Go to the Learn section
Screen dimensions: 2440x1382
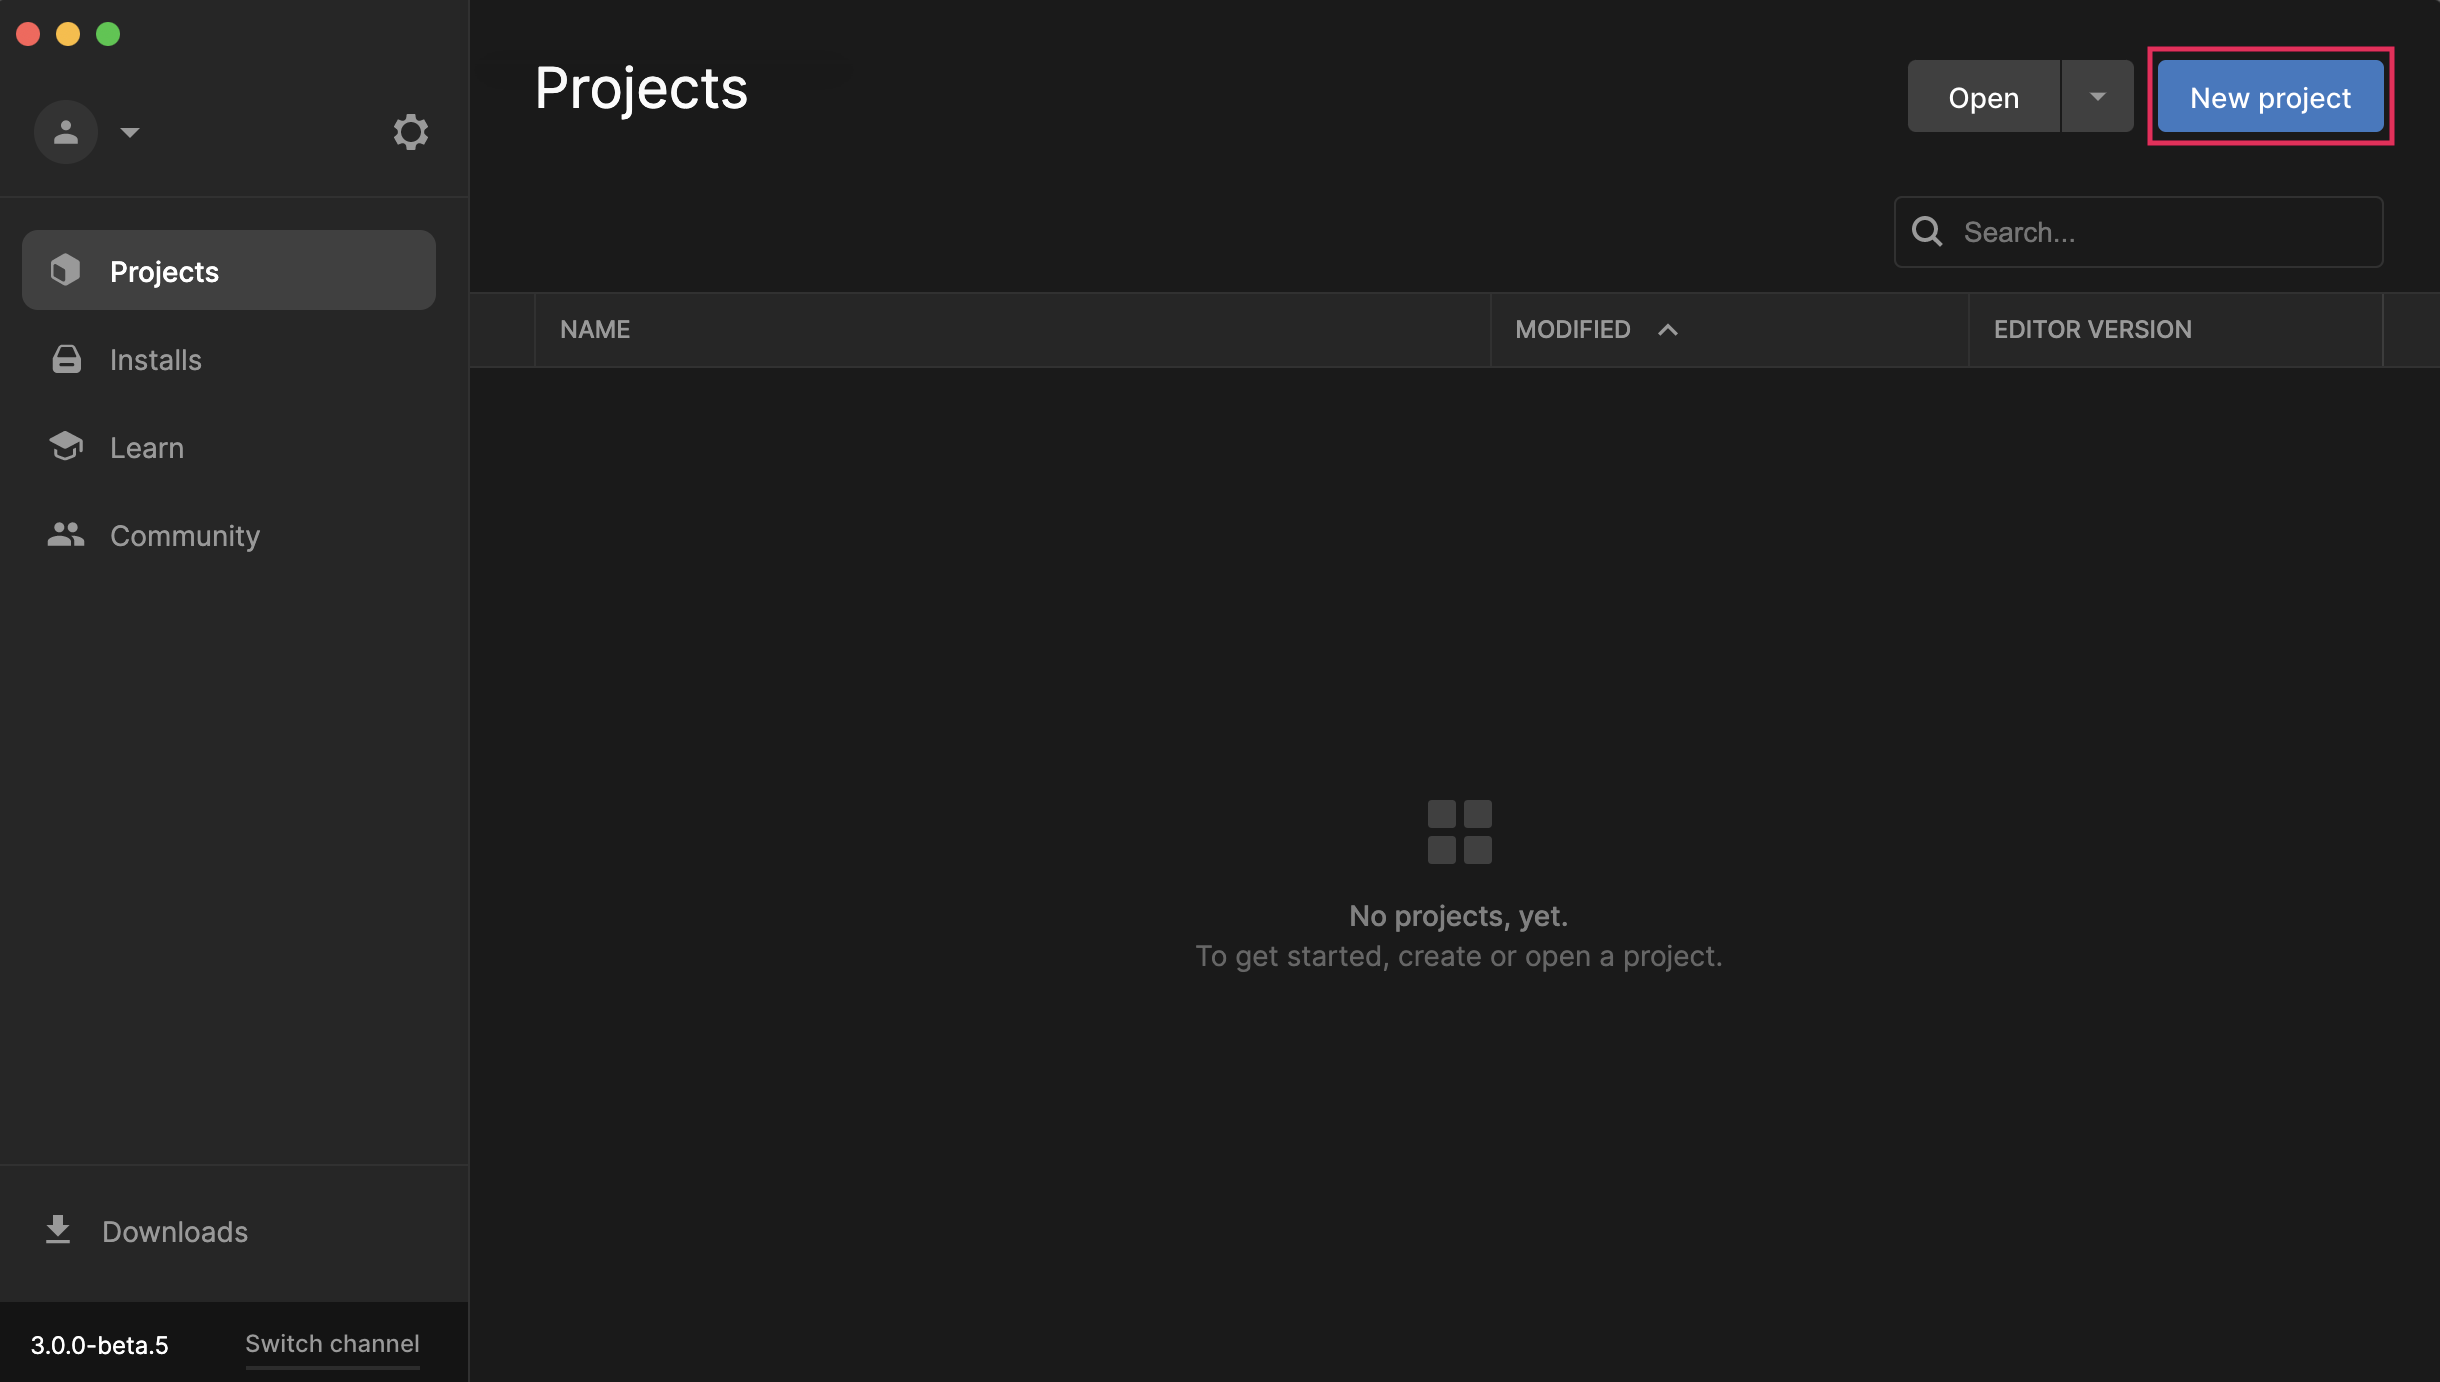pos(147,448)
